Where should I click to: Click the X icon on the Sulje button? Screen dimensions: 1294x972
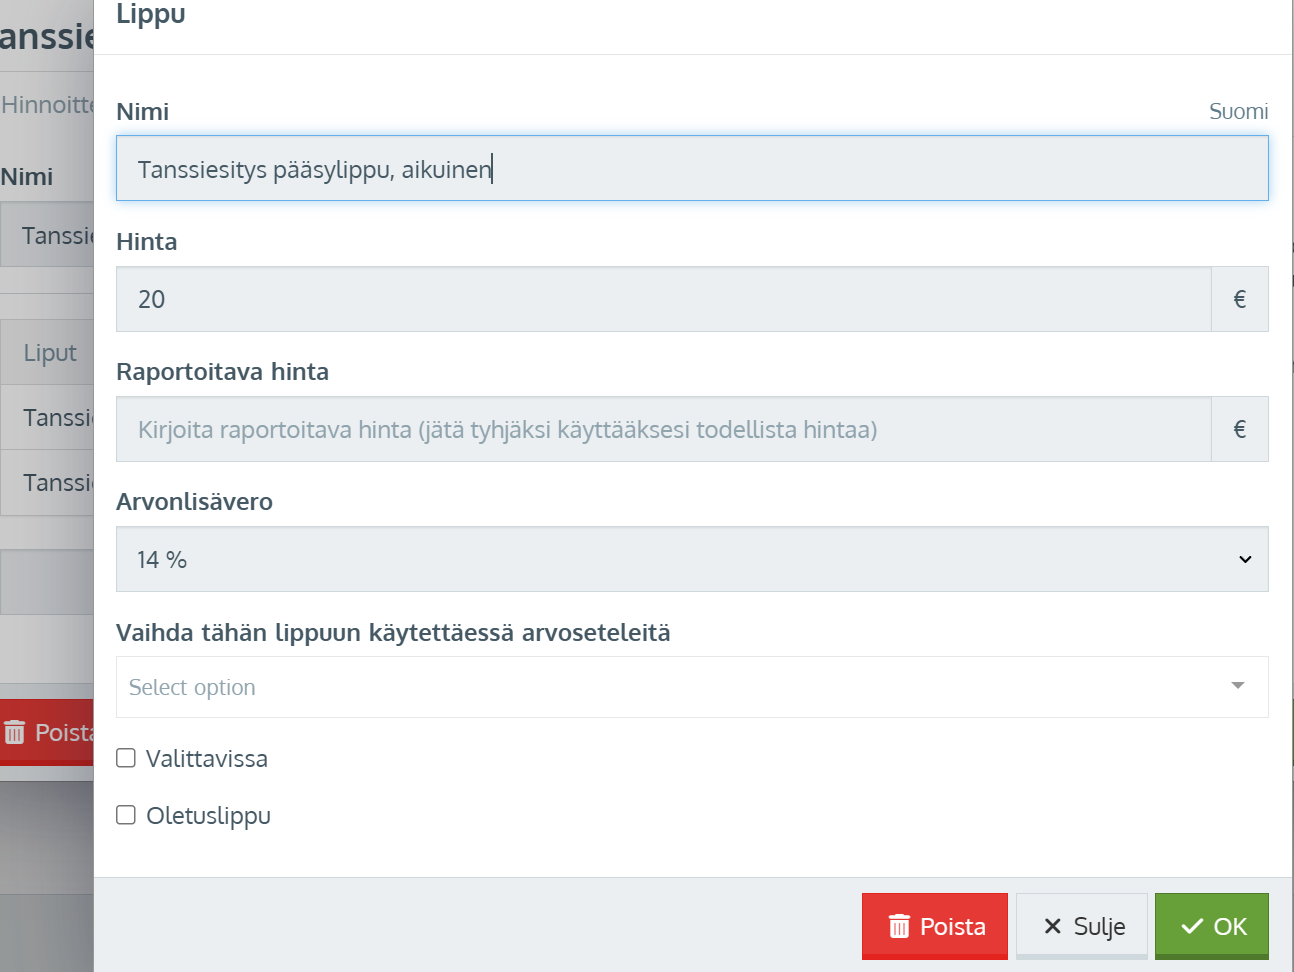tap(1052, 926)
